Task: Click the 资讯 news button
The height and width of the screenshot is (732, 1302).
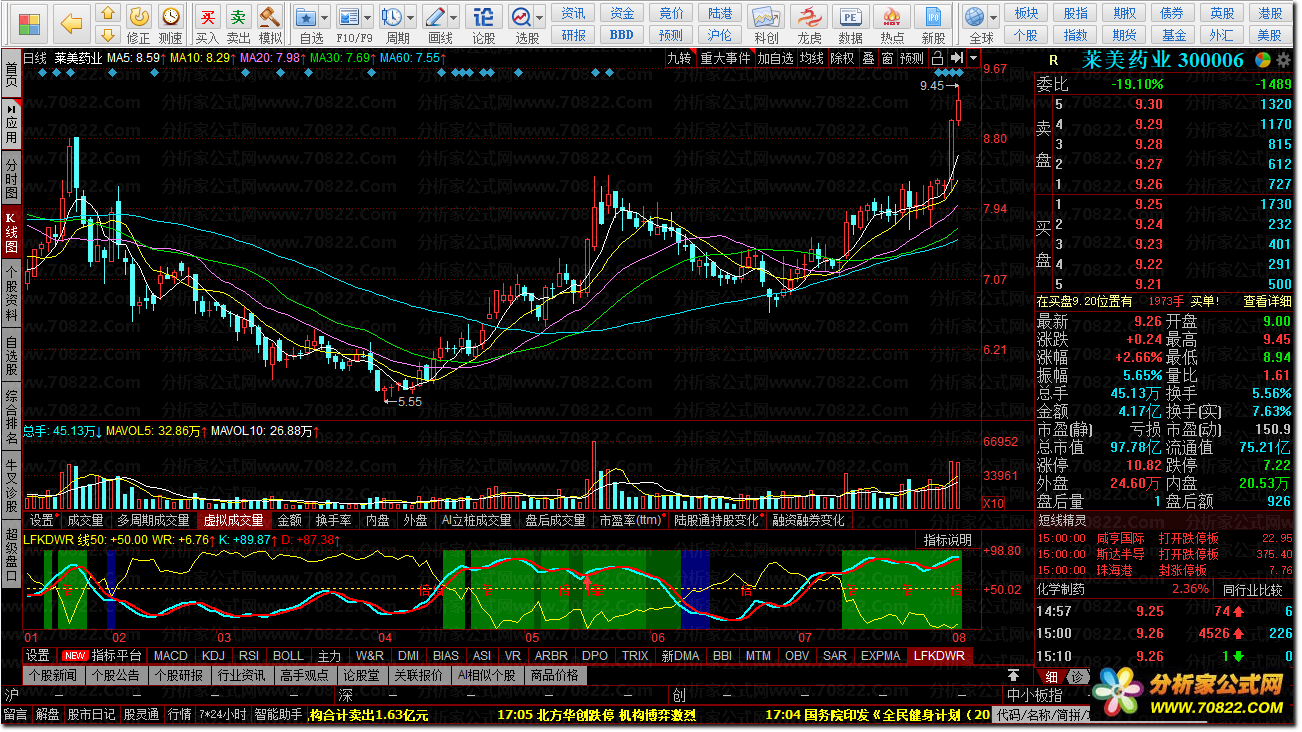Action: tap(574, 13)
